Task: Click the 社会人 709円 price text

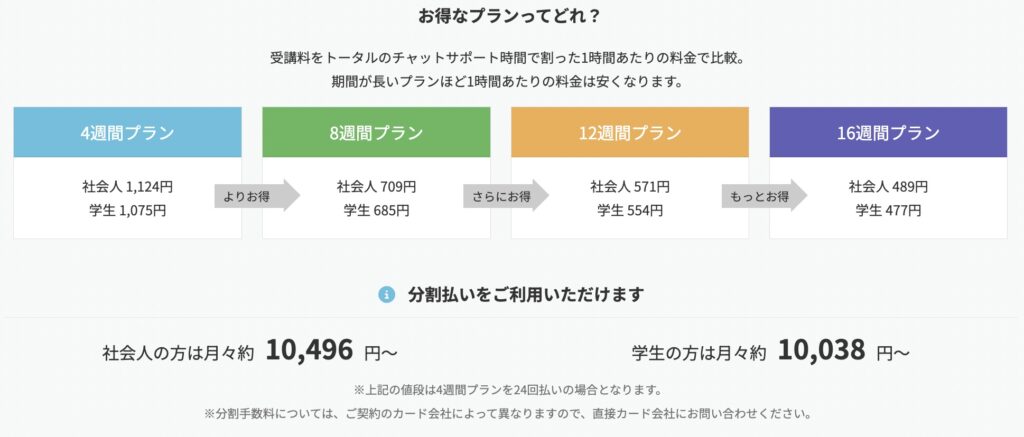Action: [376, 187]
